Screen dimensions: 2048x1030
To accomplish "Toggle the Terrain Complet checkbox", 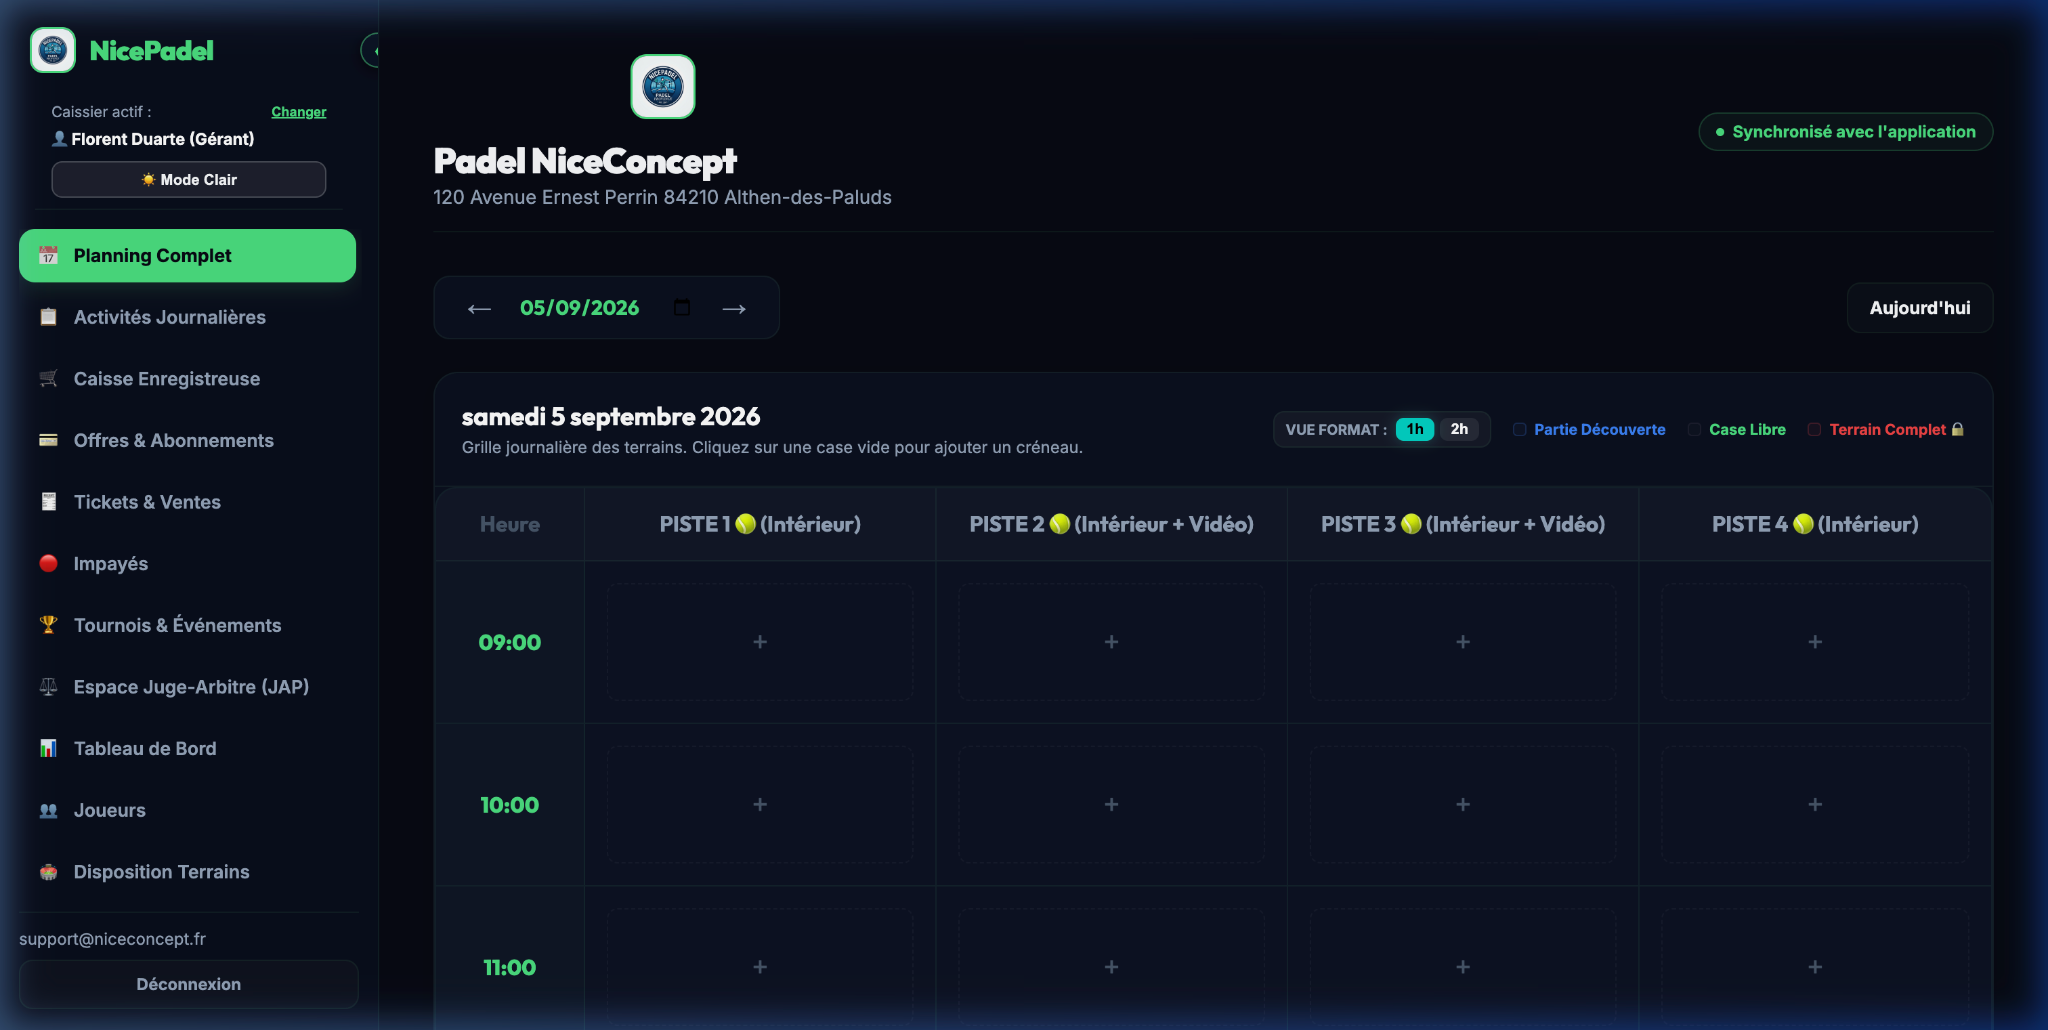I will point(1814,429).
